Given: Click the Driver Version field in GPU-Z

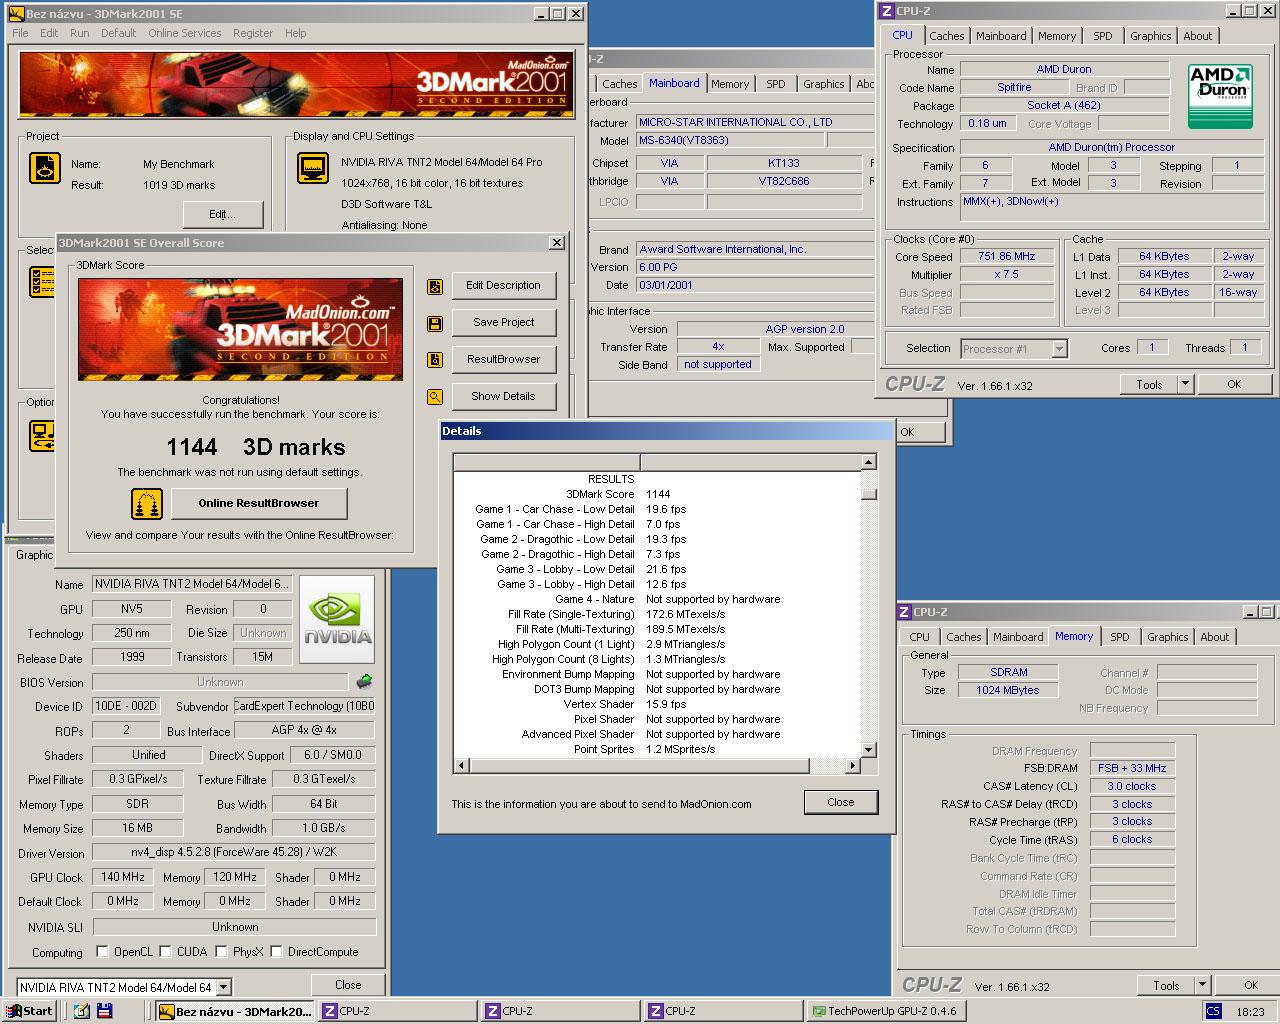Looking at the screenshot, I should click(x=234, y=853).
